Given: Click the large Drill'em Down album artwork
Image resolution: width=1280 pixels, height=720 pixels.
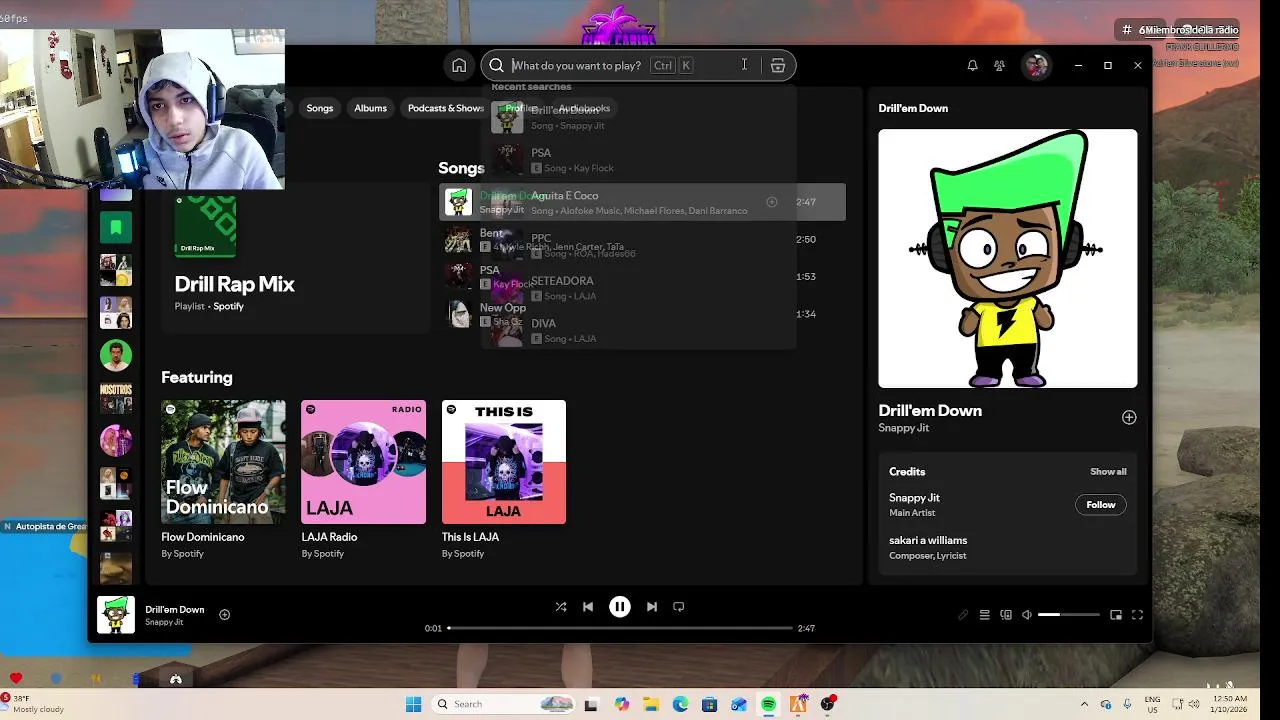Looking at the screenshot, I should [1008, 258].
